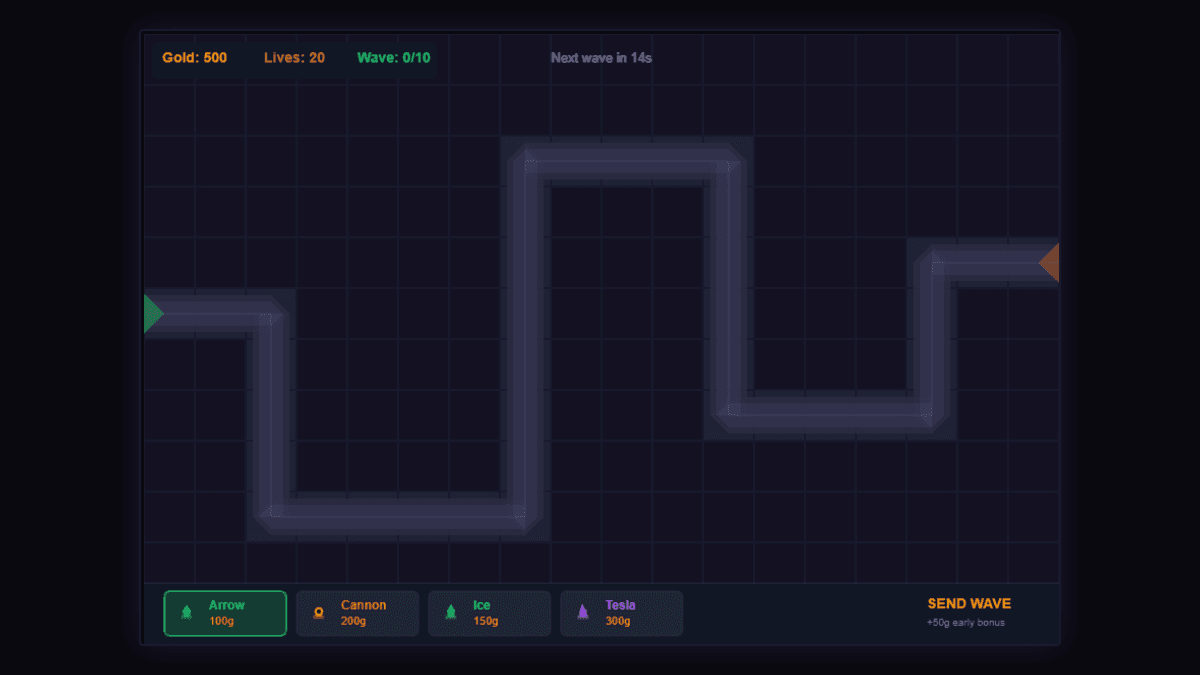The image size is (1200, 675).
Task: Select the Arrow tower icon
Action: [187, 613]
